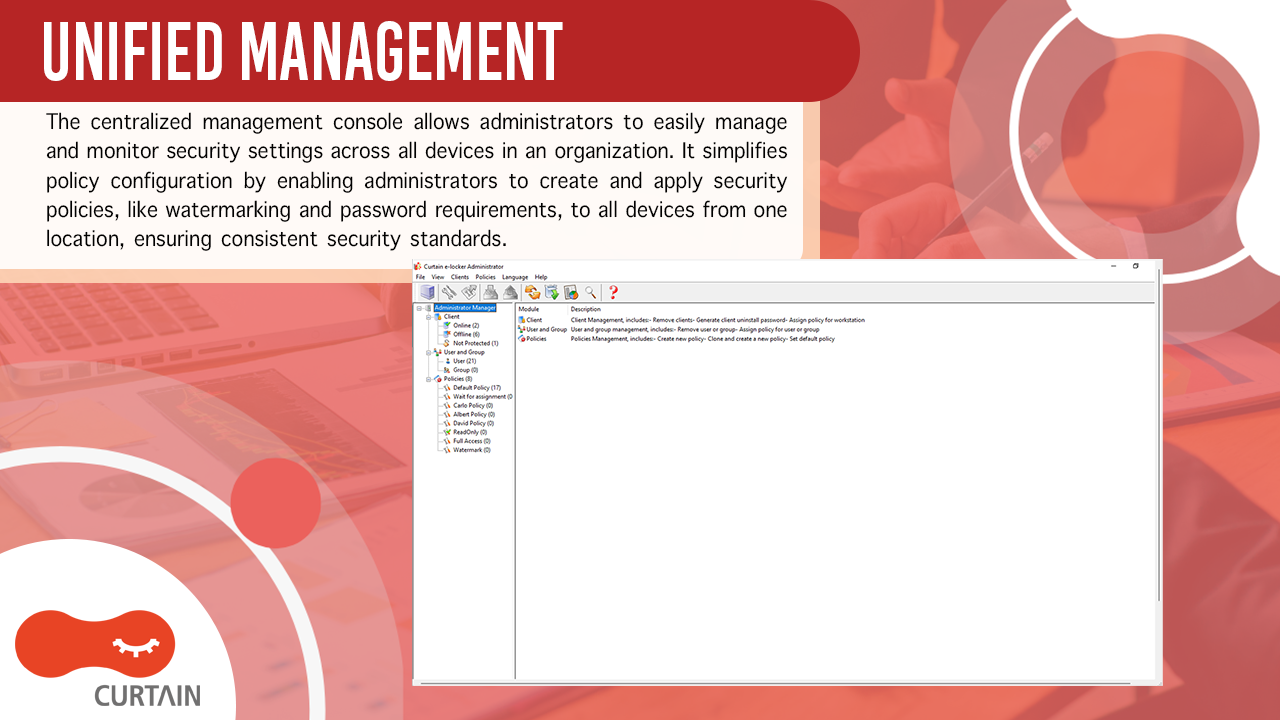Click the Client Management description text

(718, 320)
